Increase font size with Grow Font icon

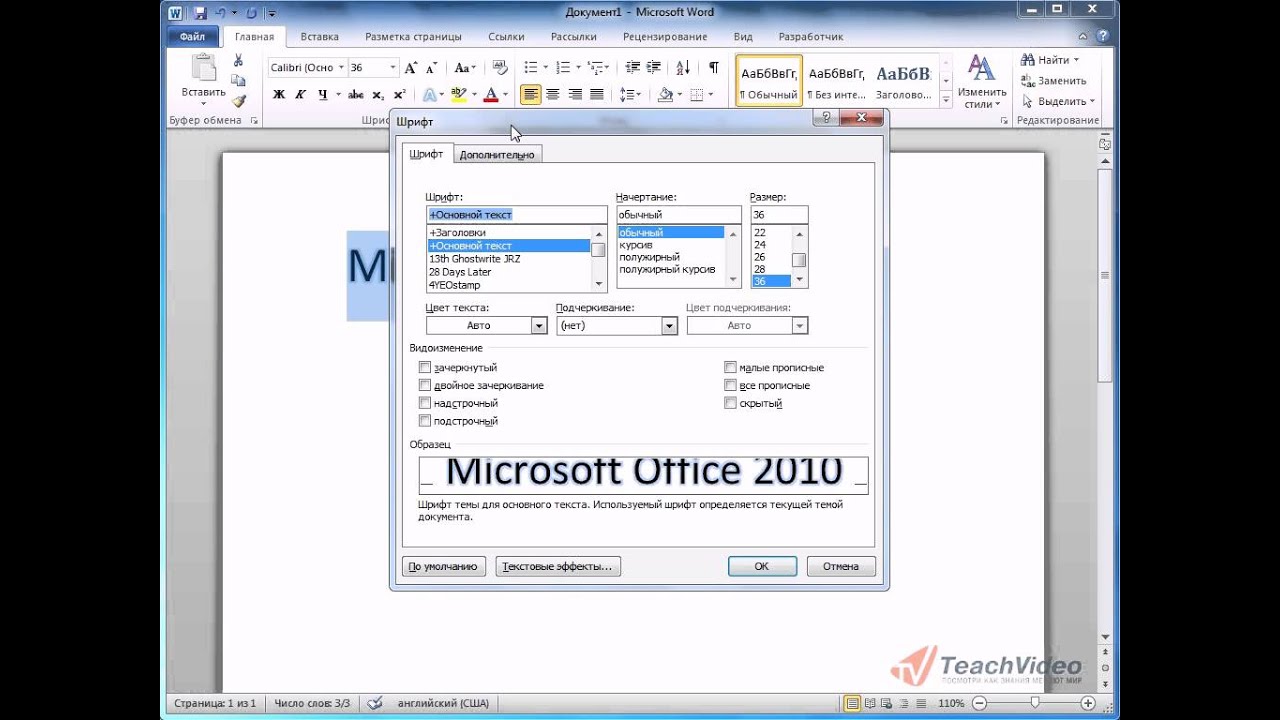pyautogui.click(x=412, y=68)
